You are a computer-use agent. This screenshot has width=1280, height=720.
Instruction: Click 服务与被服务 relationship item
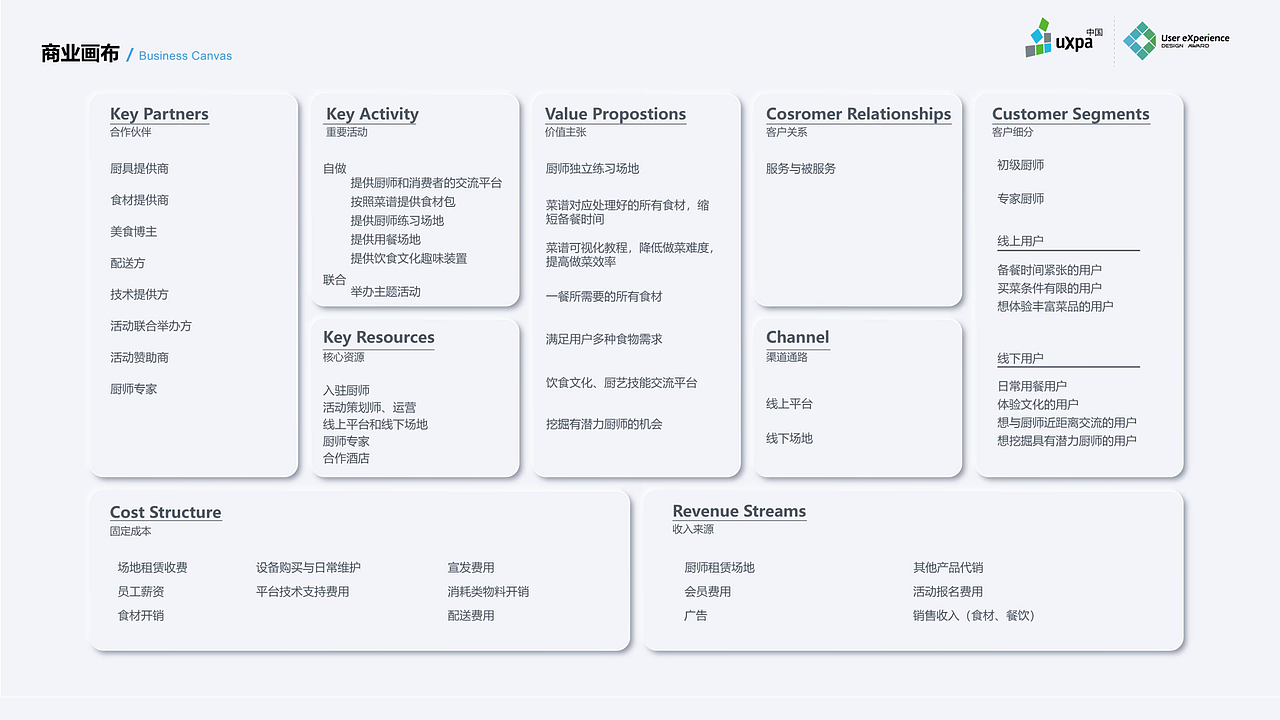click(x=800, y=169)
